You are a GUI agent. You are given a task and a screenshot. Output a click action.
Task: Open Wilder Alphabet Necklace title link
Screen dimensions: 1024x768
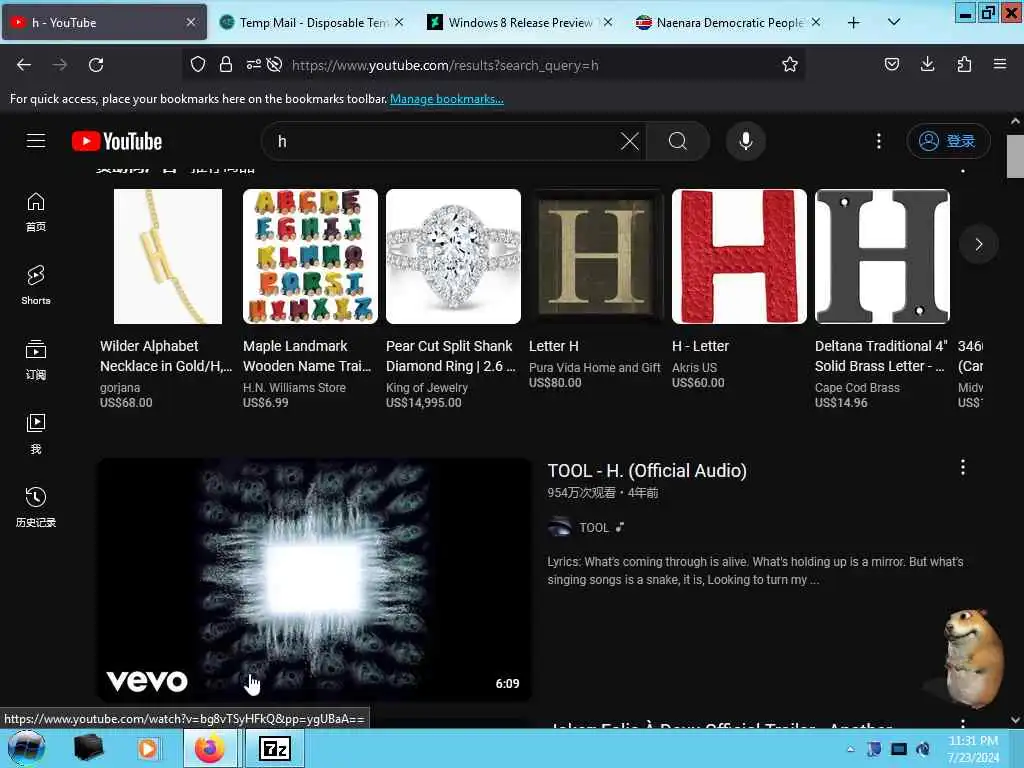[x=166, y=356]
